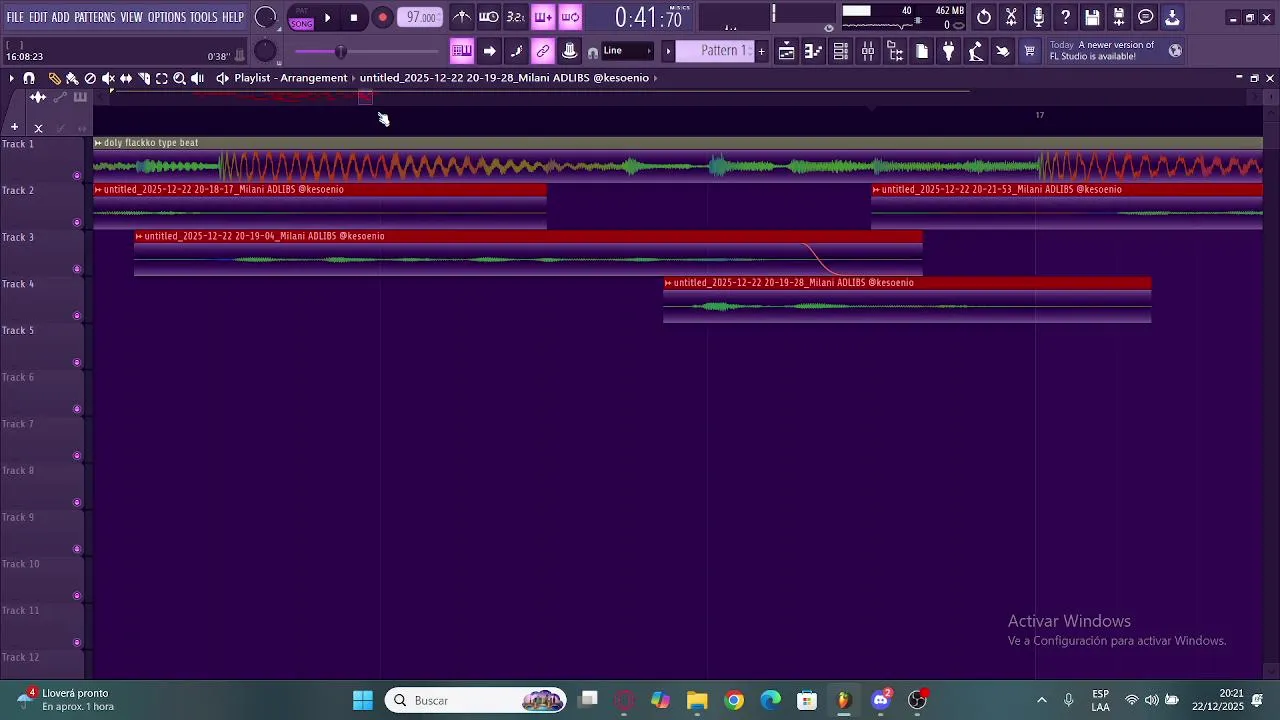Image resolution: width=1280 pixels, height=720 pixels.
Task: Expand pattern menu arrow left of Pattern 1
Action: tap(668, 51)
